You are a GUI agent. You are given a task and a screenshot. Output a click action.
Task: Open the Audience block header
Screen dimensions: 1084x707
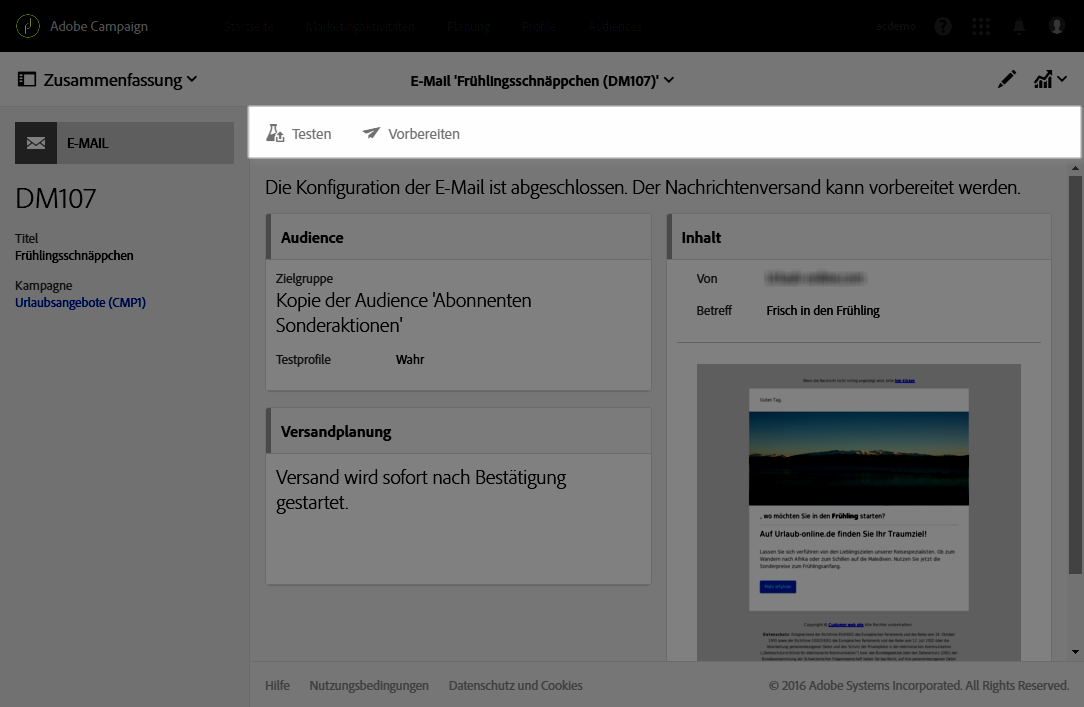pyautogui.click(x=458, y=237)
